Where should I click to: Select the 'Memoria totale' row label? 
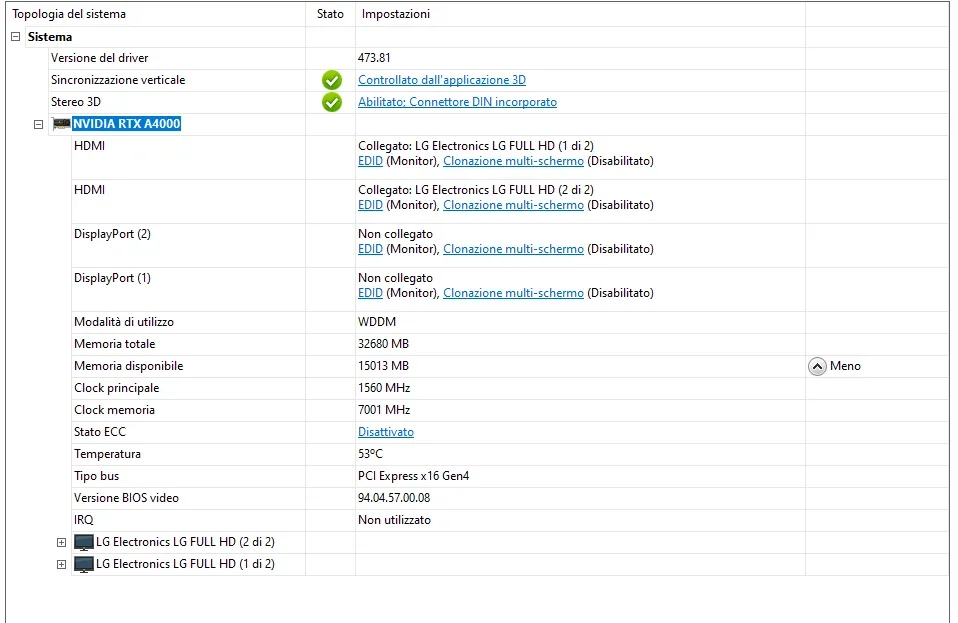[x=115, y=344]
